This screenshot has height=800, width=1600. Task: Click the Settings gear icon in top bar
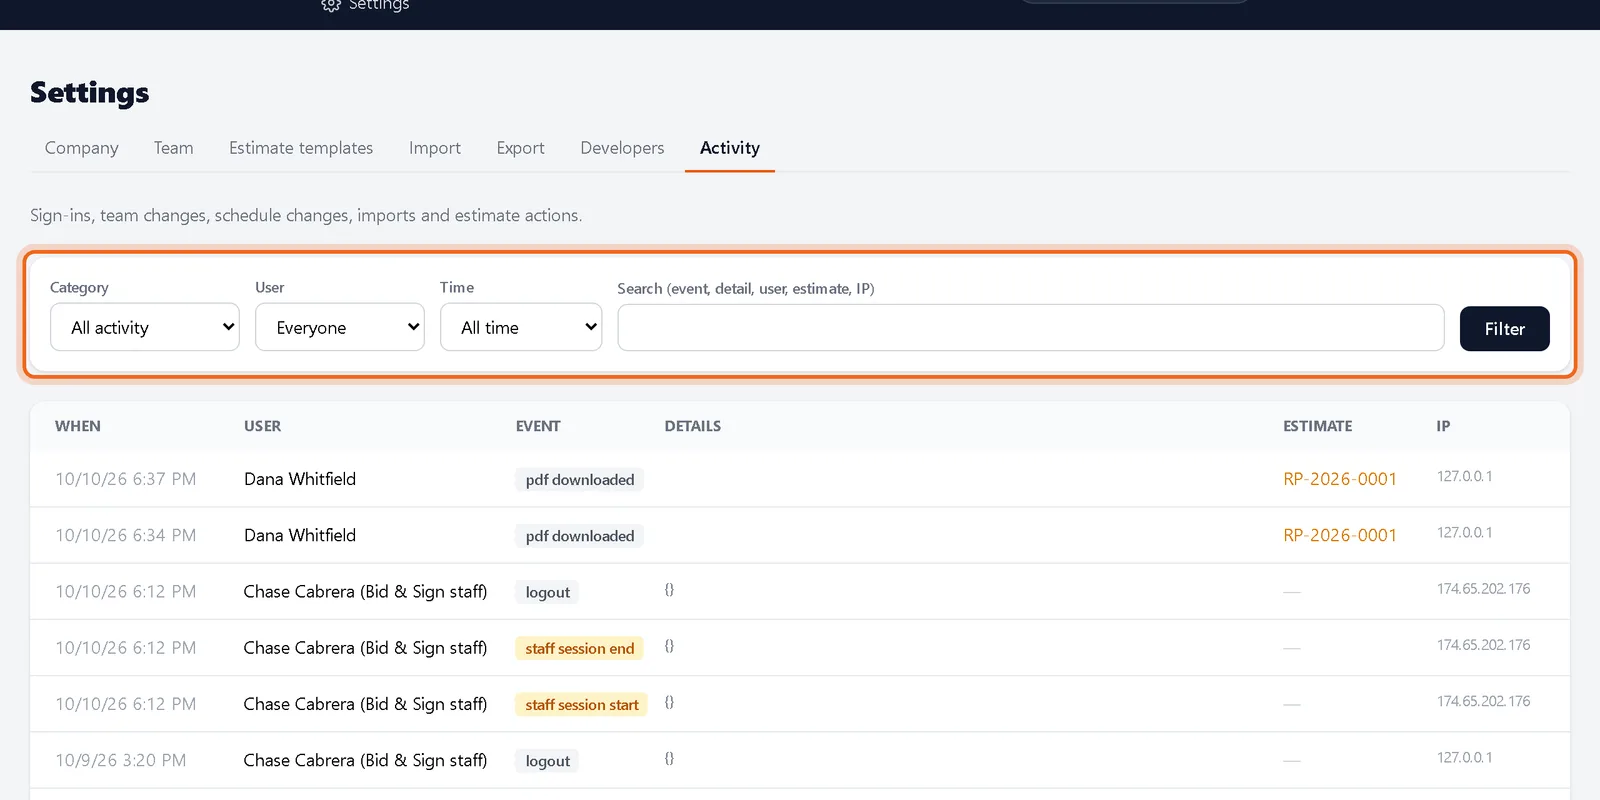tap(331, 5)
